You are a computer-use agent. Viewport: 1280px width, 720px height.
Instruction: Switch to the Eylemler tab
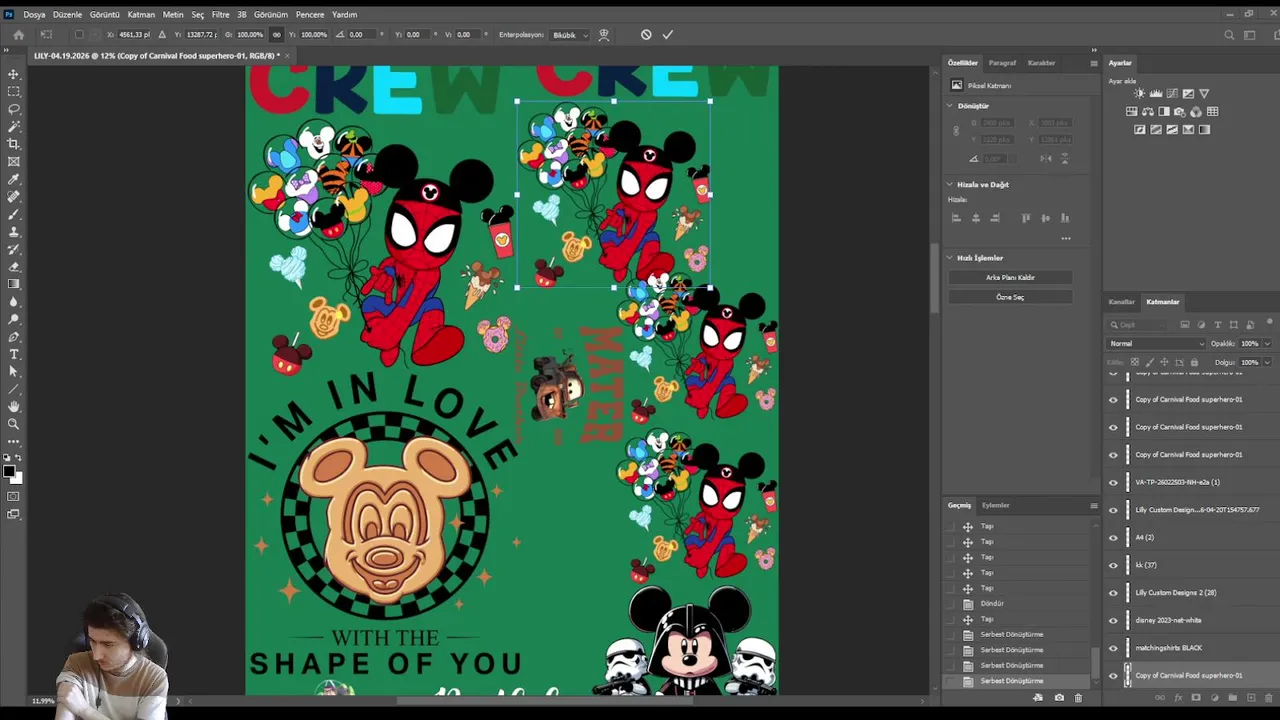click(995, 505)
